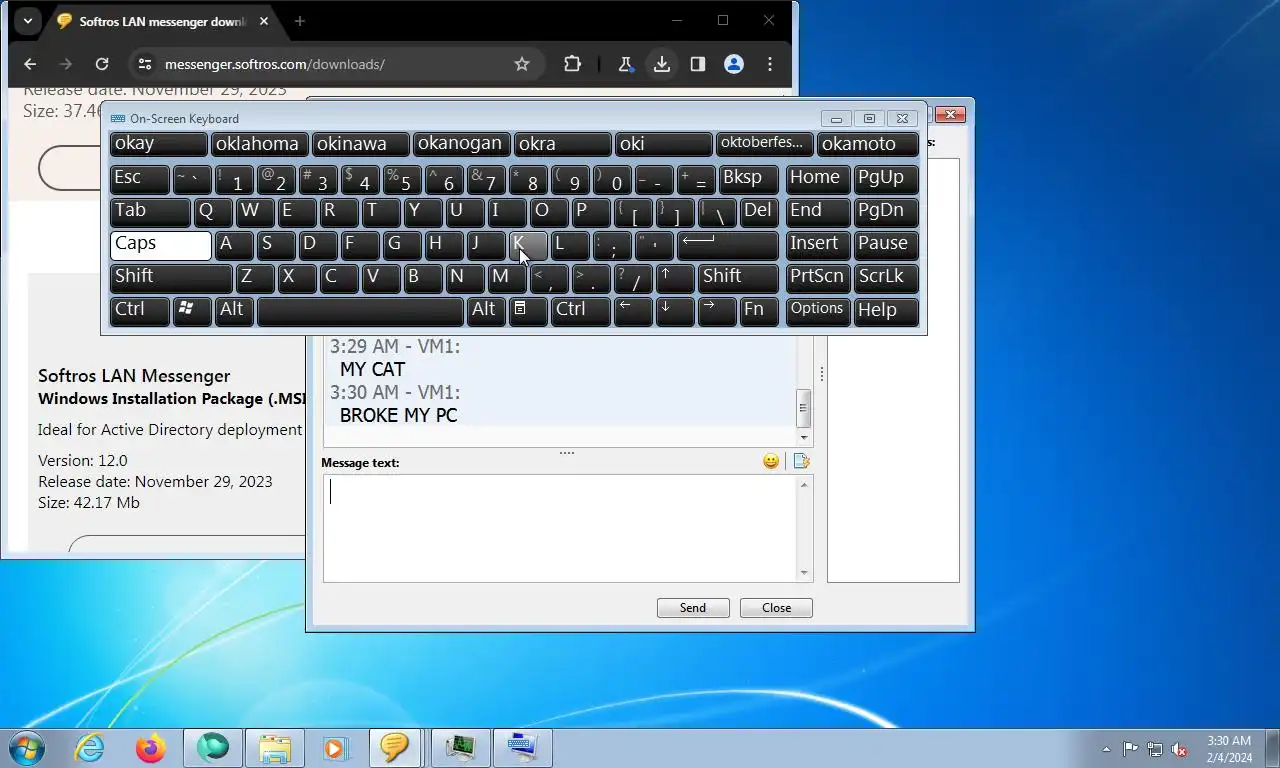Toggle ScrLk key on the keyboard
Screen dimensions: 1280x768
(886, 278)
